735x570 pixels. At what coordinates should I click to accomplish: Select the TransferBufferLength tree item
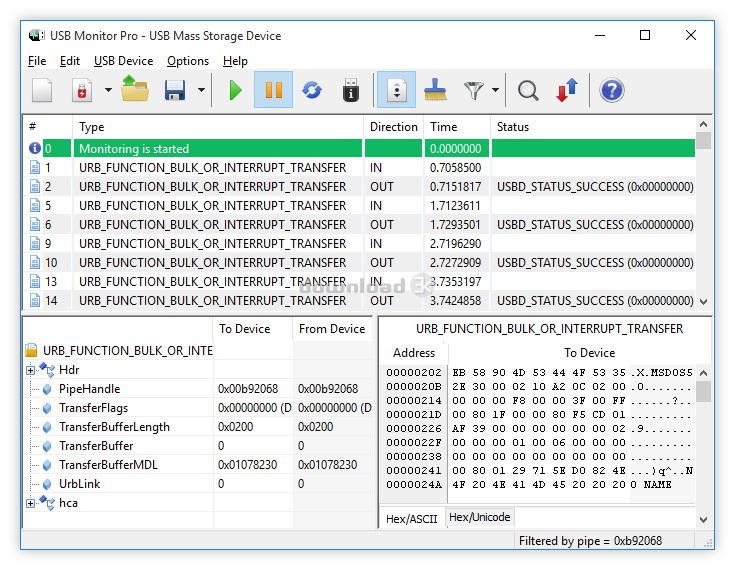[114, 427]
